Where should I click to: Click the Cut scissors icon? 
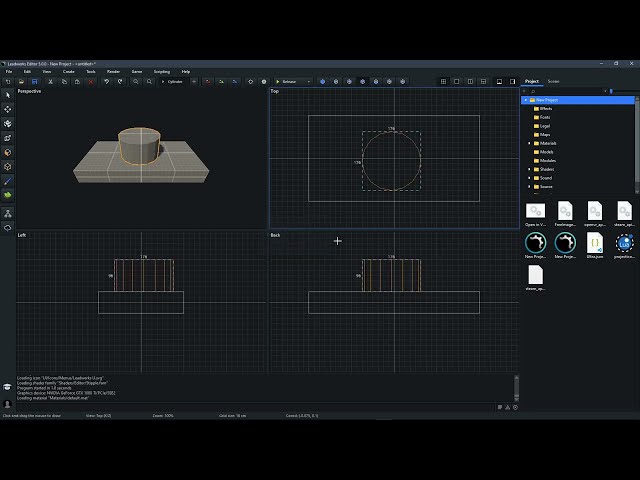click(x=51, y=82)
